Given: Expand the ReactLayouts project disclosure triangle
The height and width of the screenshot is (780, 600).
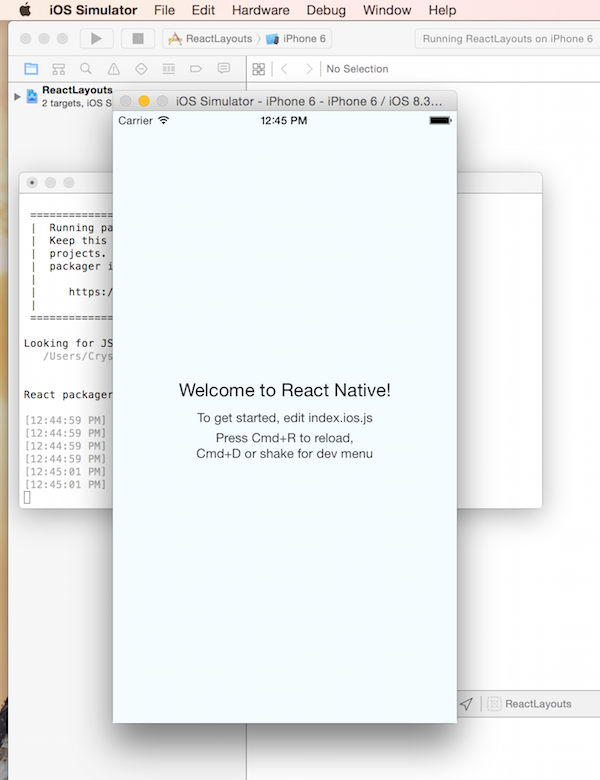Looking at the screenshot, I should 17,97.
